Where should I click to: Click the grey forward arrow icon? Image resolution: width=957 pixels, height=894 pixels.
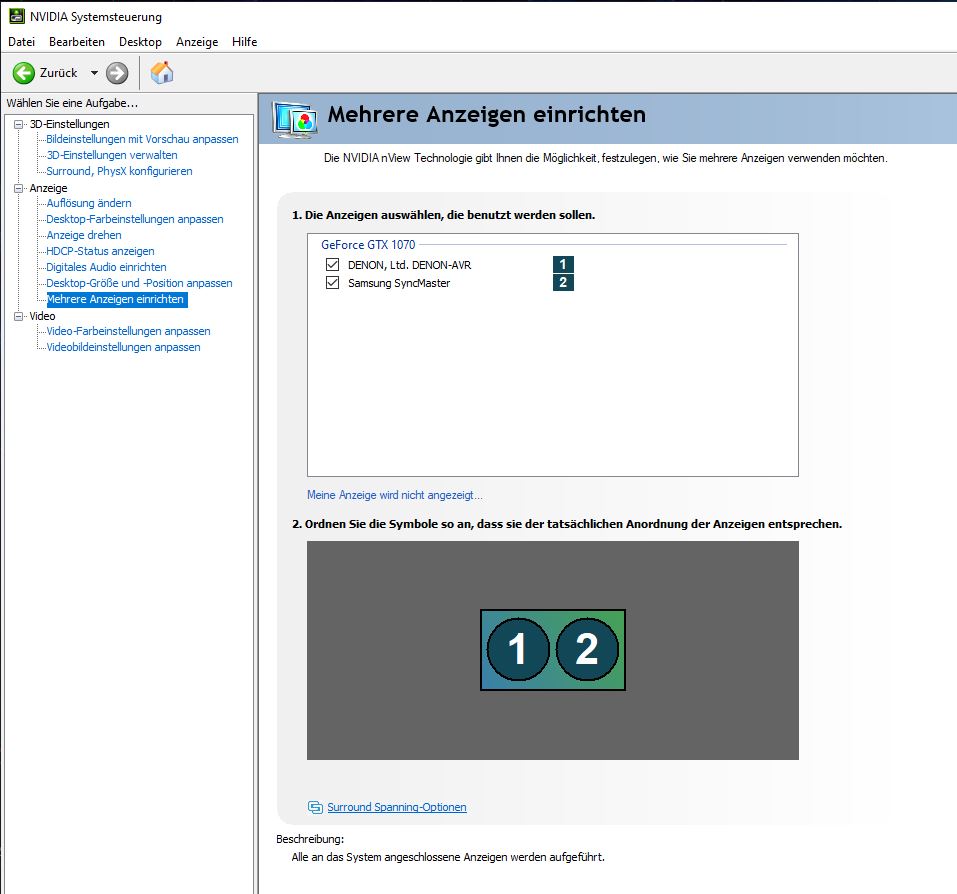tap(117, 73)
